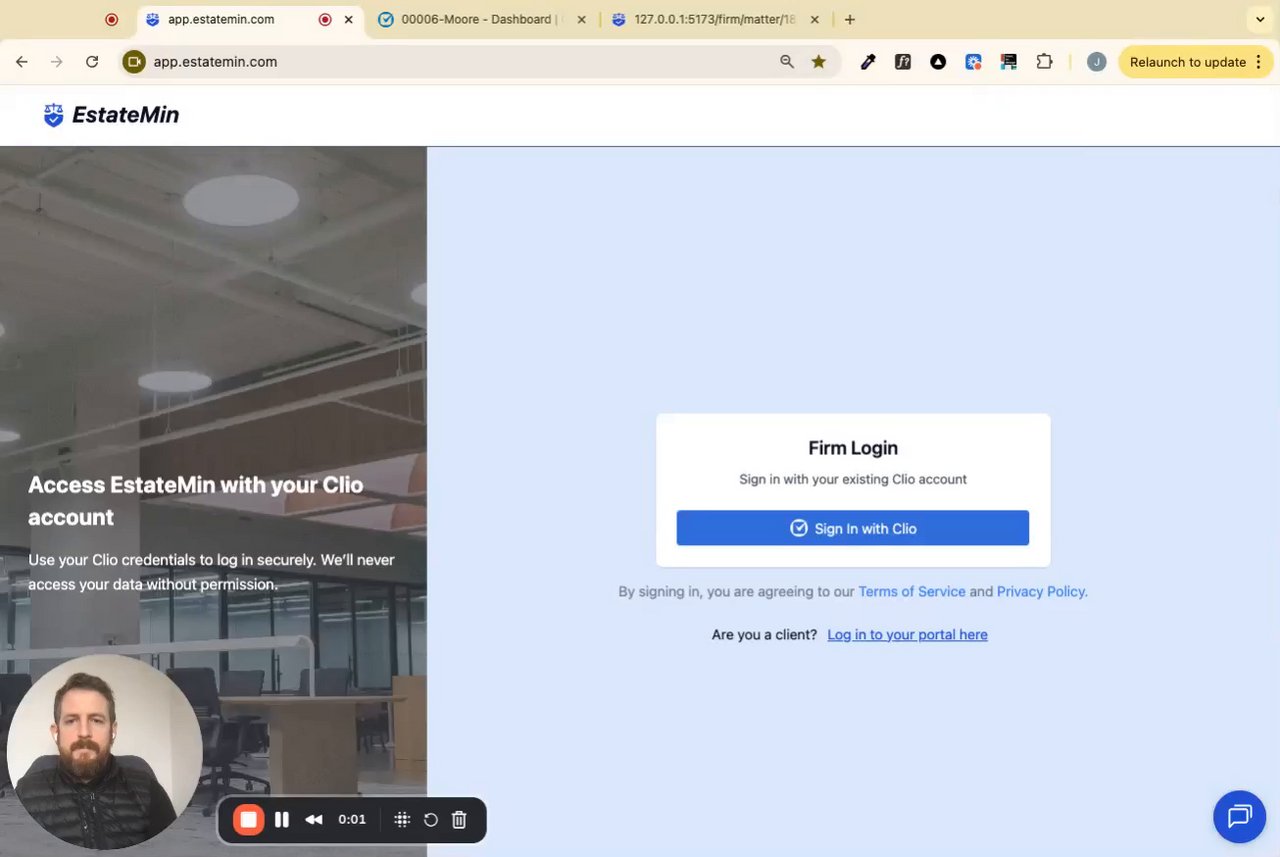The width and height of the screenshot is (1280, 857).
Task: Click the clapperboard extension icon
Action: coord(1008,62)
